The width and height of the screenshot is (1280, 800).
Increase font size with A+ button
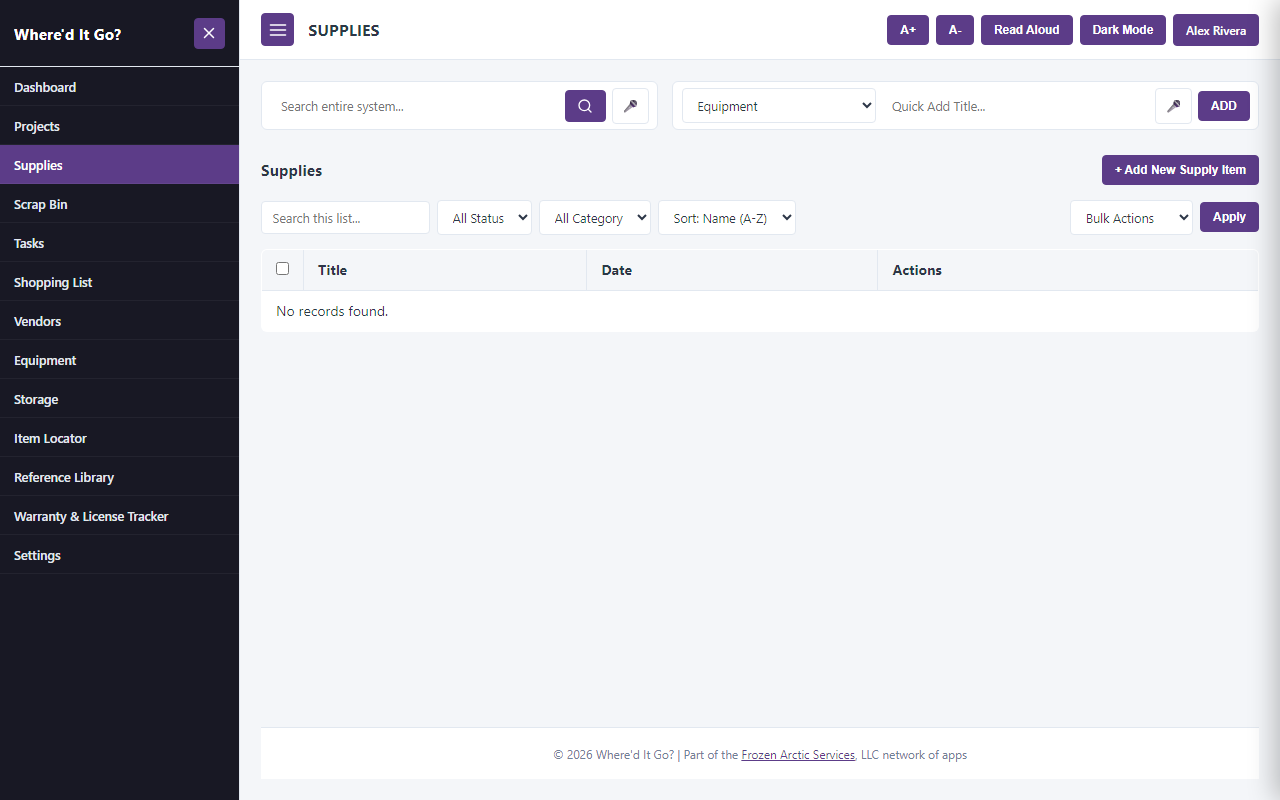pyautogui.click(x=908, y=30)
